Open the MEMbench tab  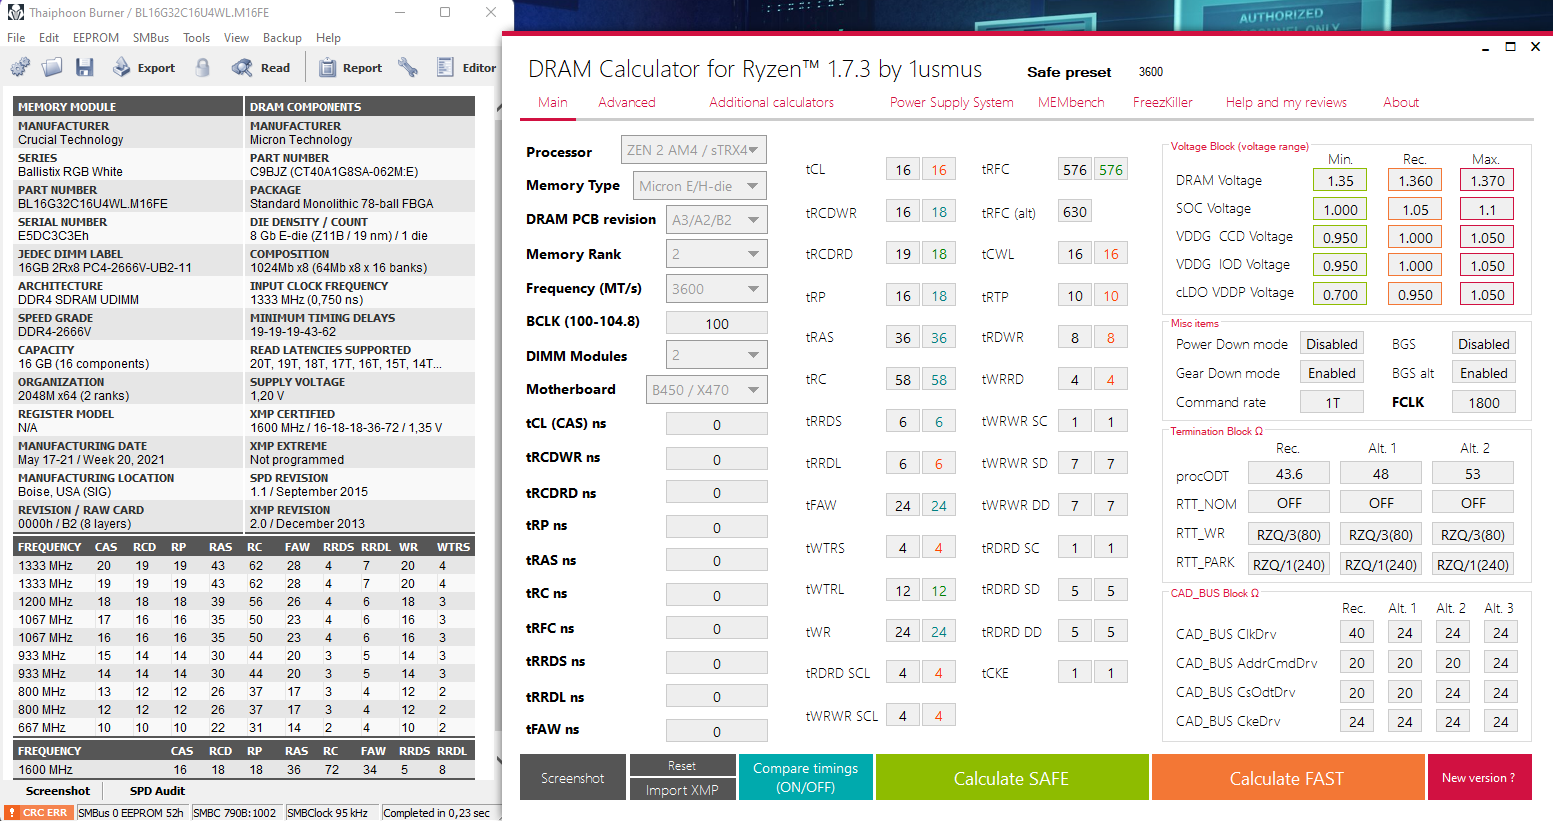pyautogui.click(x=1071, y=102)
